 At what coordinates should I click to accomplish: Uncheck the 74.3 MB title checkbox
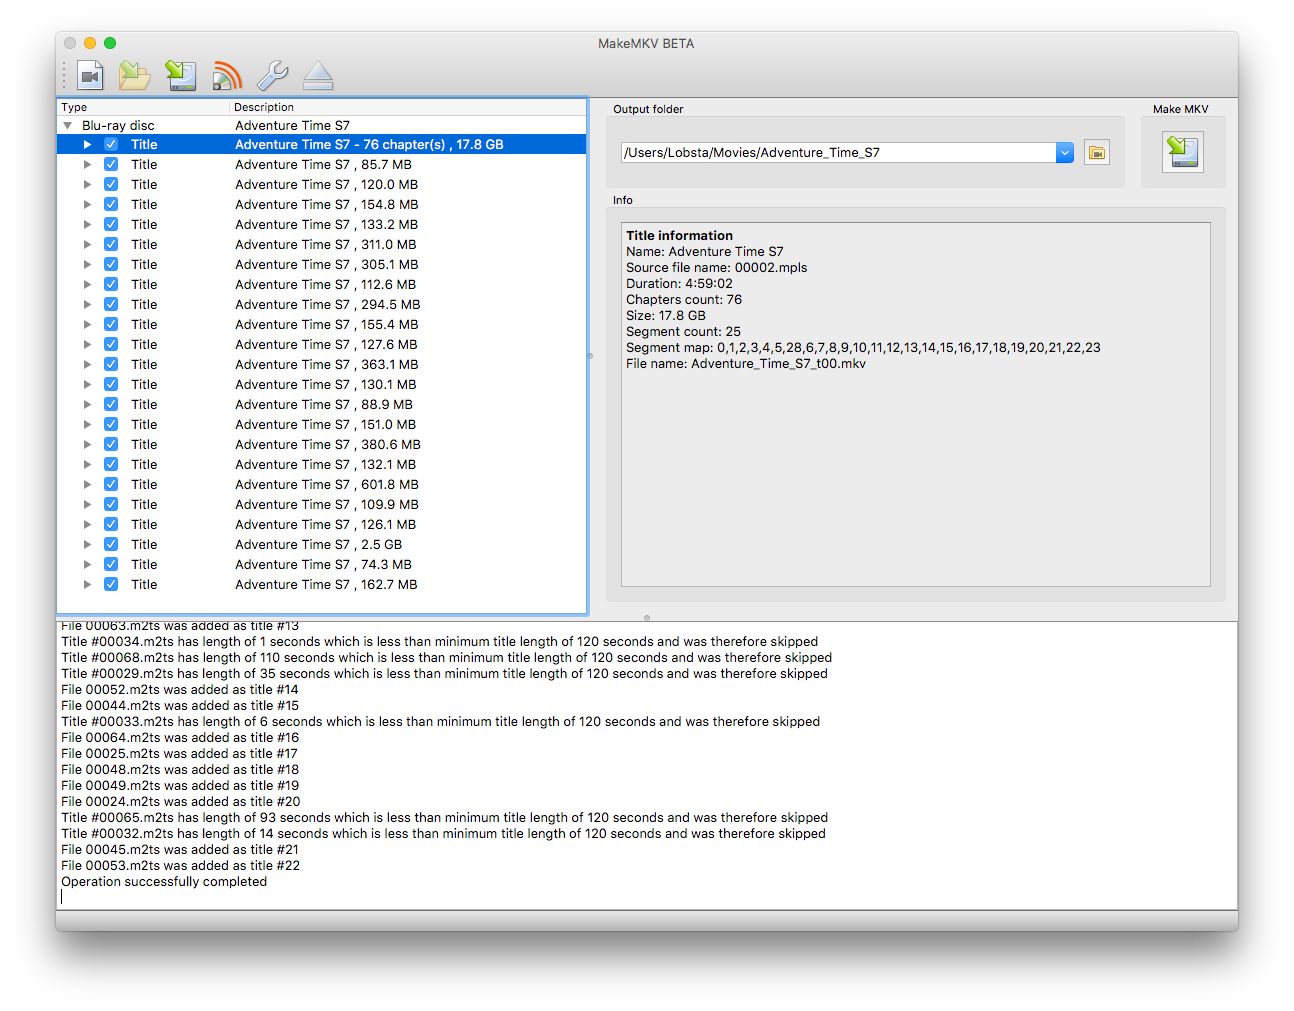point(111,565)
